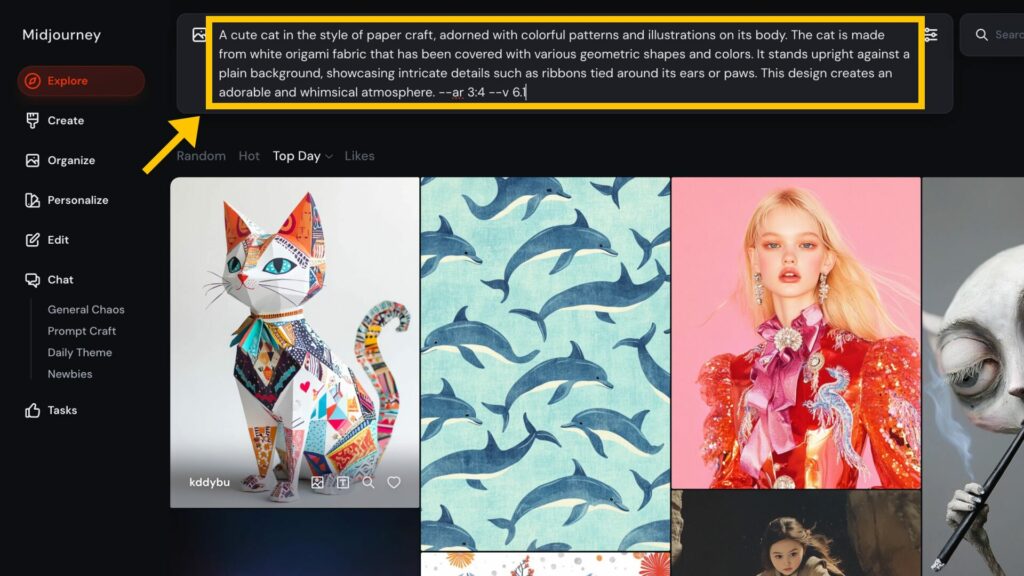Viewport: 1024px width, 576px height.
Task: Open the dolphin pattern image thumbnail
Action: coord(545,364)
